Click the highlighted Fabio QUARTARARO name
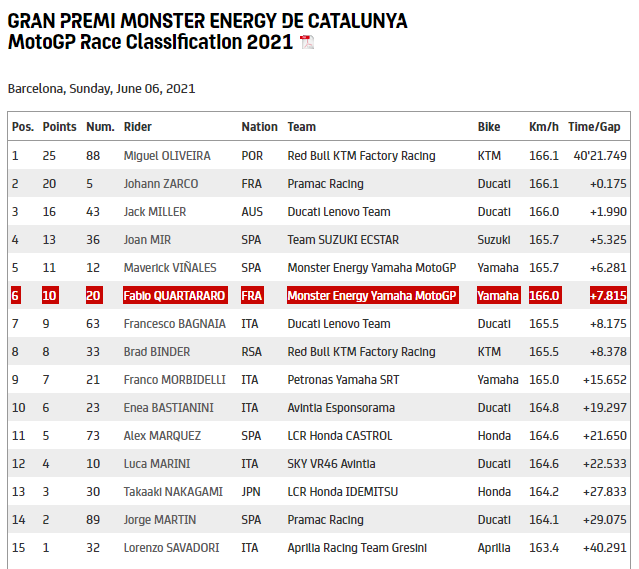 click(x=175, y=296)
